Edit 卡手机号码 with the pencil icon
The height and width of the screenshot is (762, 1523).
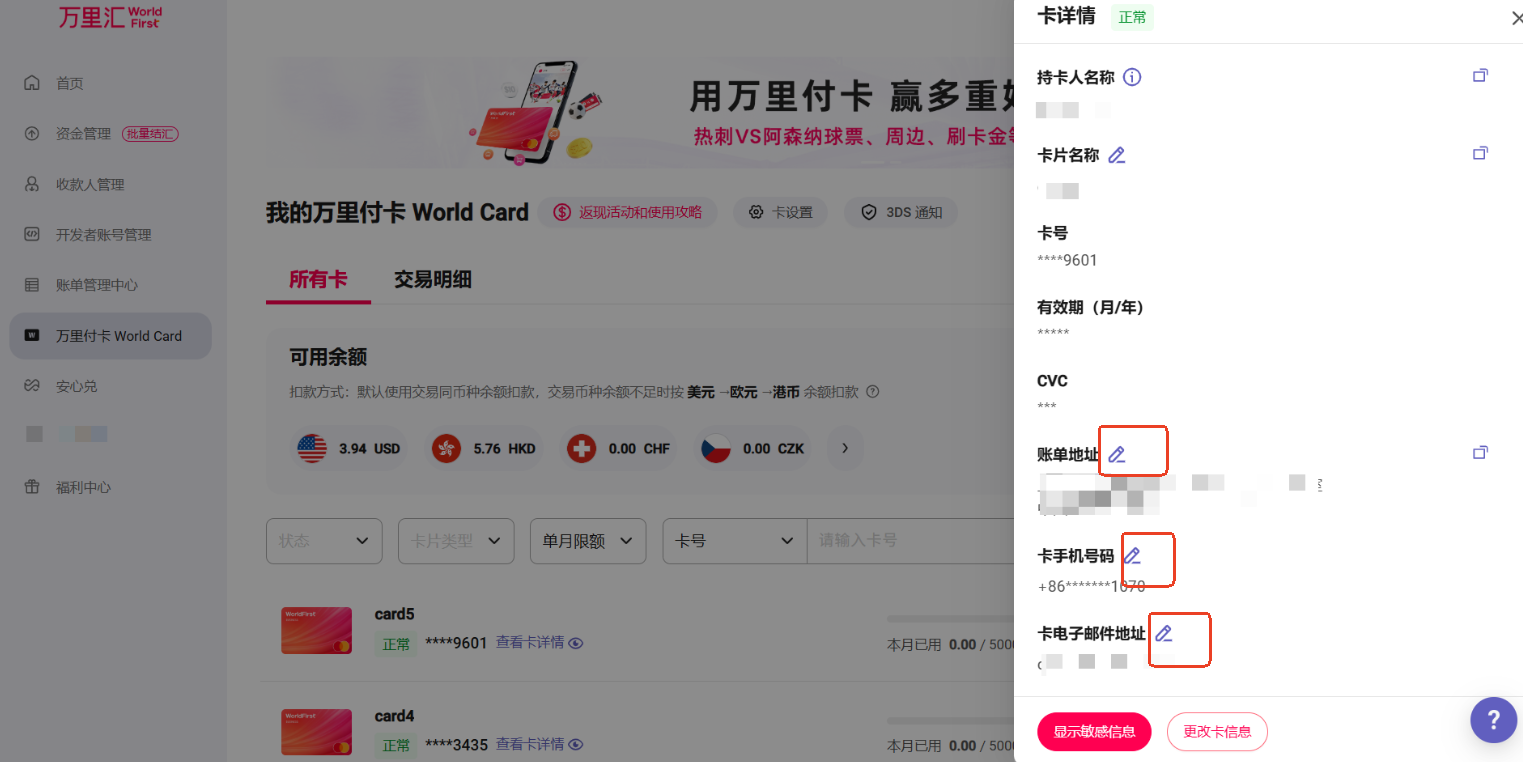click(1132, 556)
